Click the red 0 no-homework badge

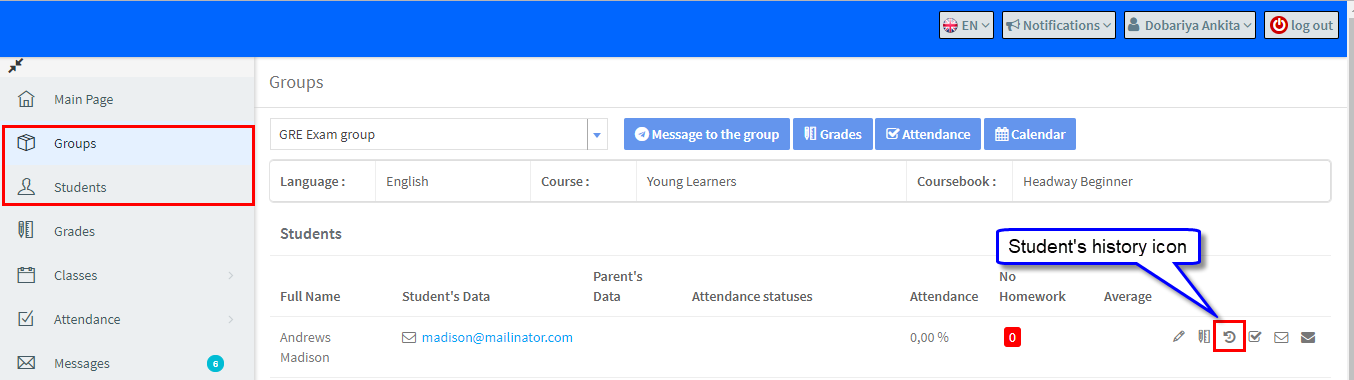click(x=1012, y=338)
